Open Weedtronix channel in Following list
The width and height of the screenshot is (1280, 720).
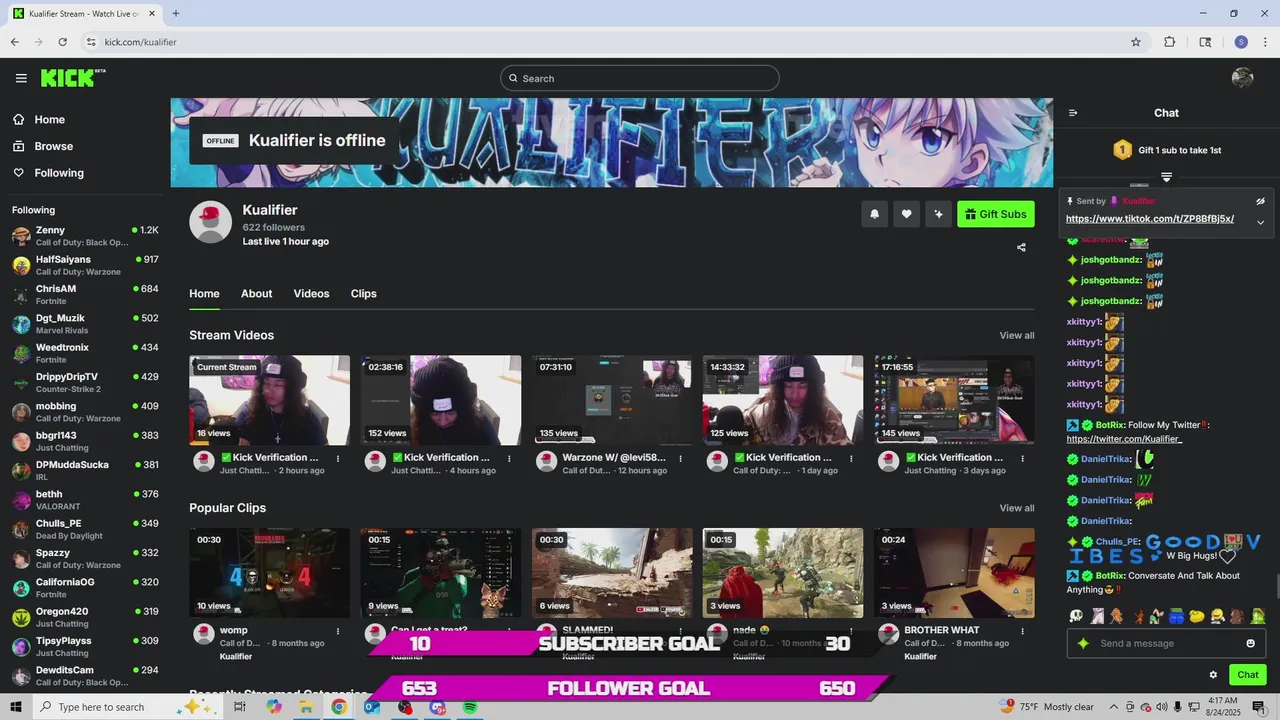pos(85,353)
